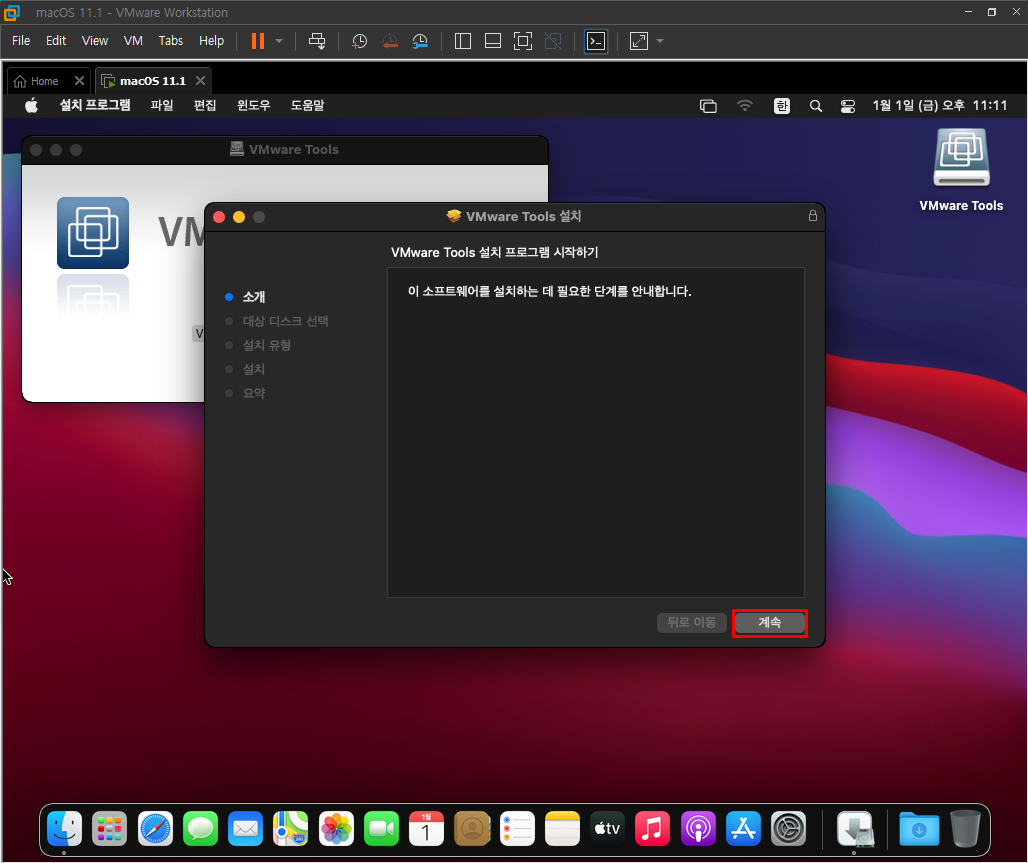Minimize the VMware Tools 설치 window
The image size is (1028, 863).
pyautogui.click(x=239, y=217)
